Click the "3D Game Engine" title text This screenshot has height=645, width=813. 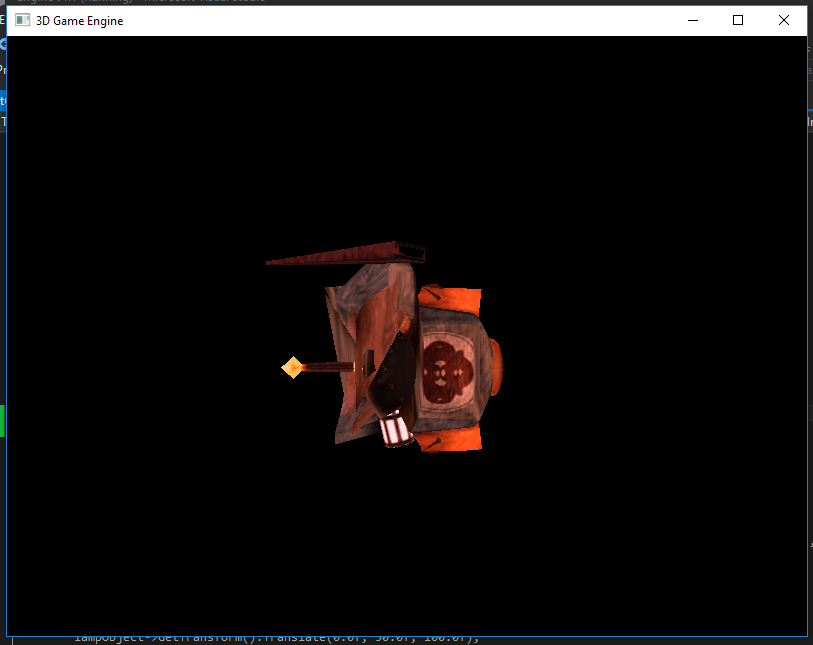pyautogui.click(x=79, y=21)
